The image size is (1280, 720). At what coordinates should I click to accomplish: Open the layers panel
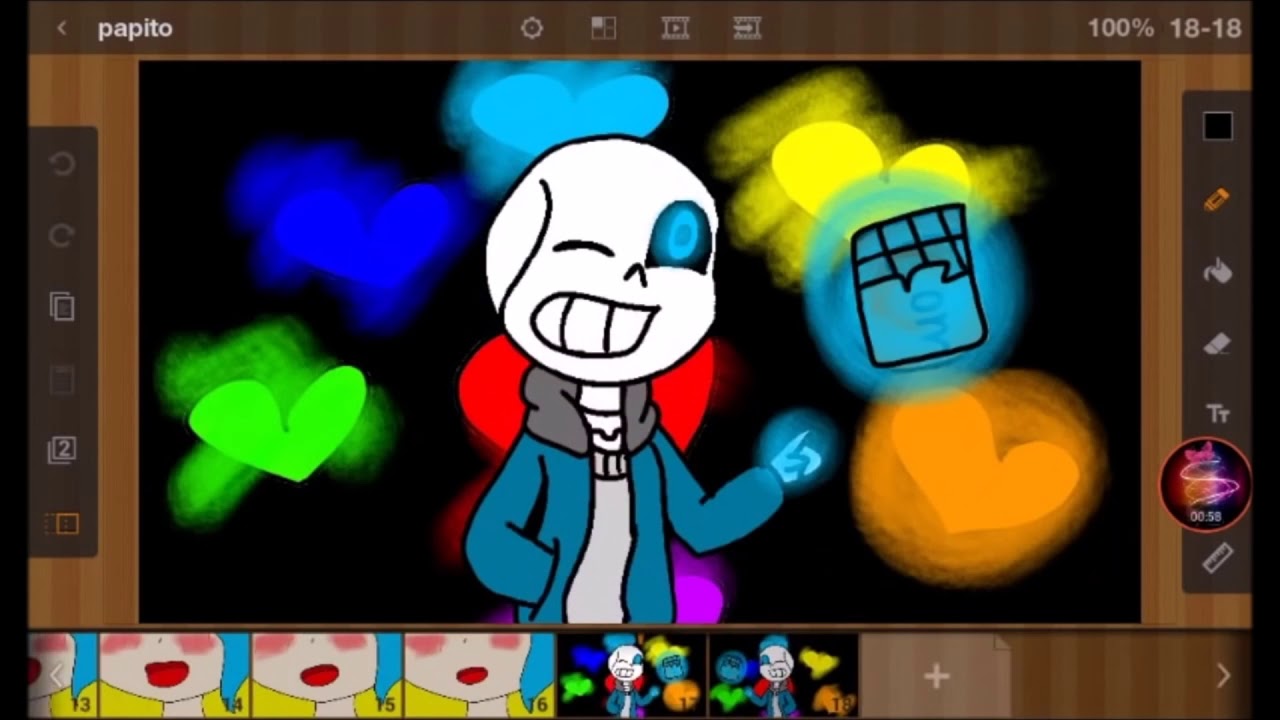(62, 450)
